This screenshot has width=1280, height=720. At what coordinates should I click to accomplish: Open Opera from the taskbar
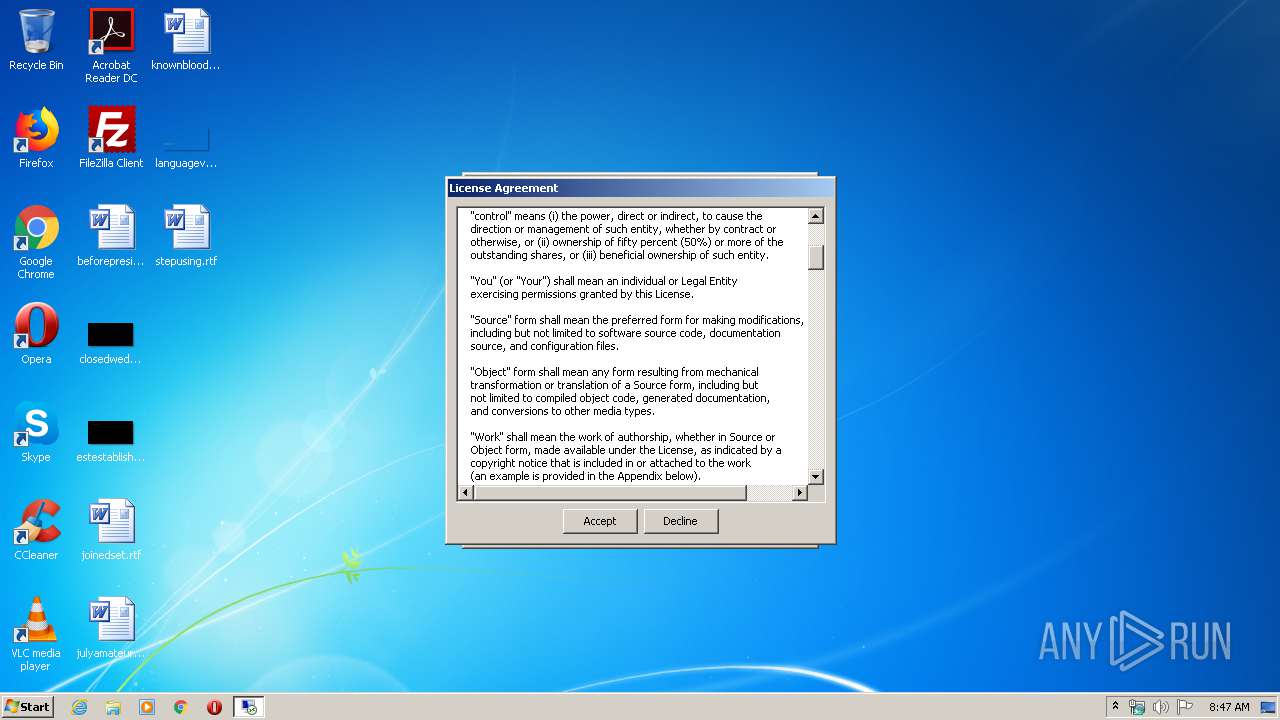coord(214,707)
